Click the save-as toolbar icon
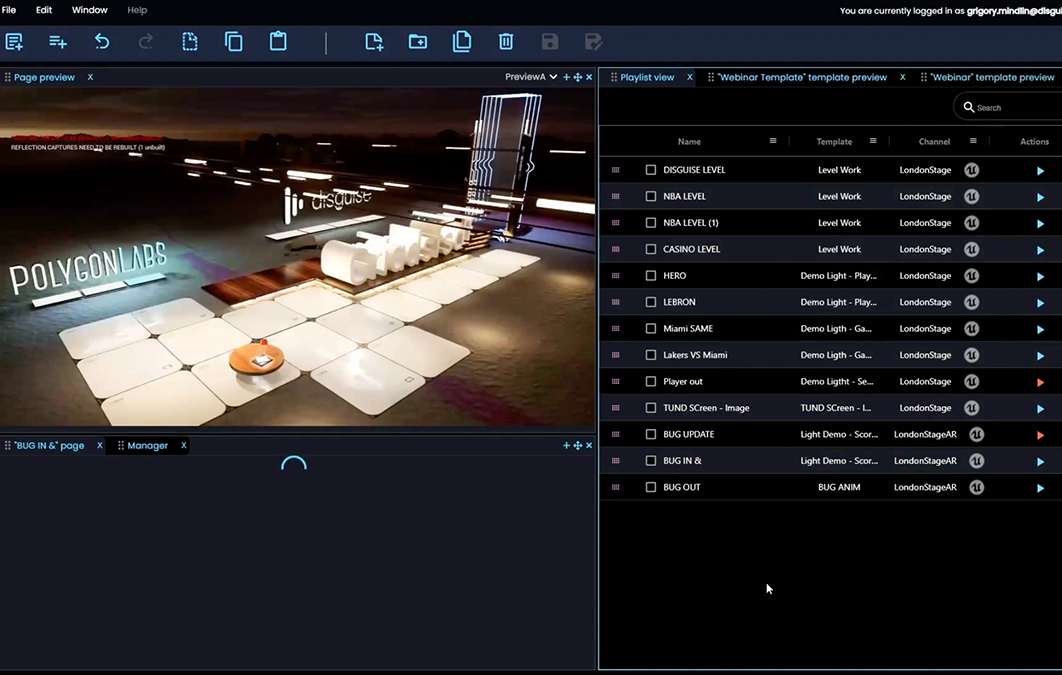 point(593,42)
